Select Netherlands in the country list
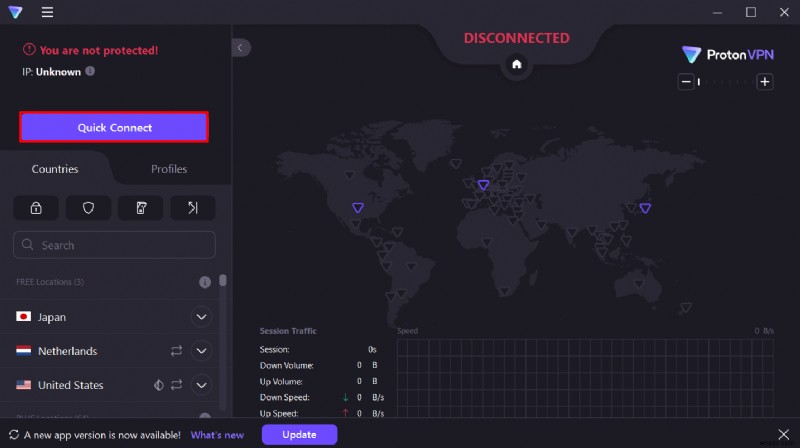 pyautogui.click(x=110, y=351)
